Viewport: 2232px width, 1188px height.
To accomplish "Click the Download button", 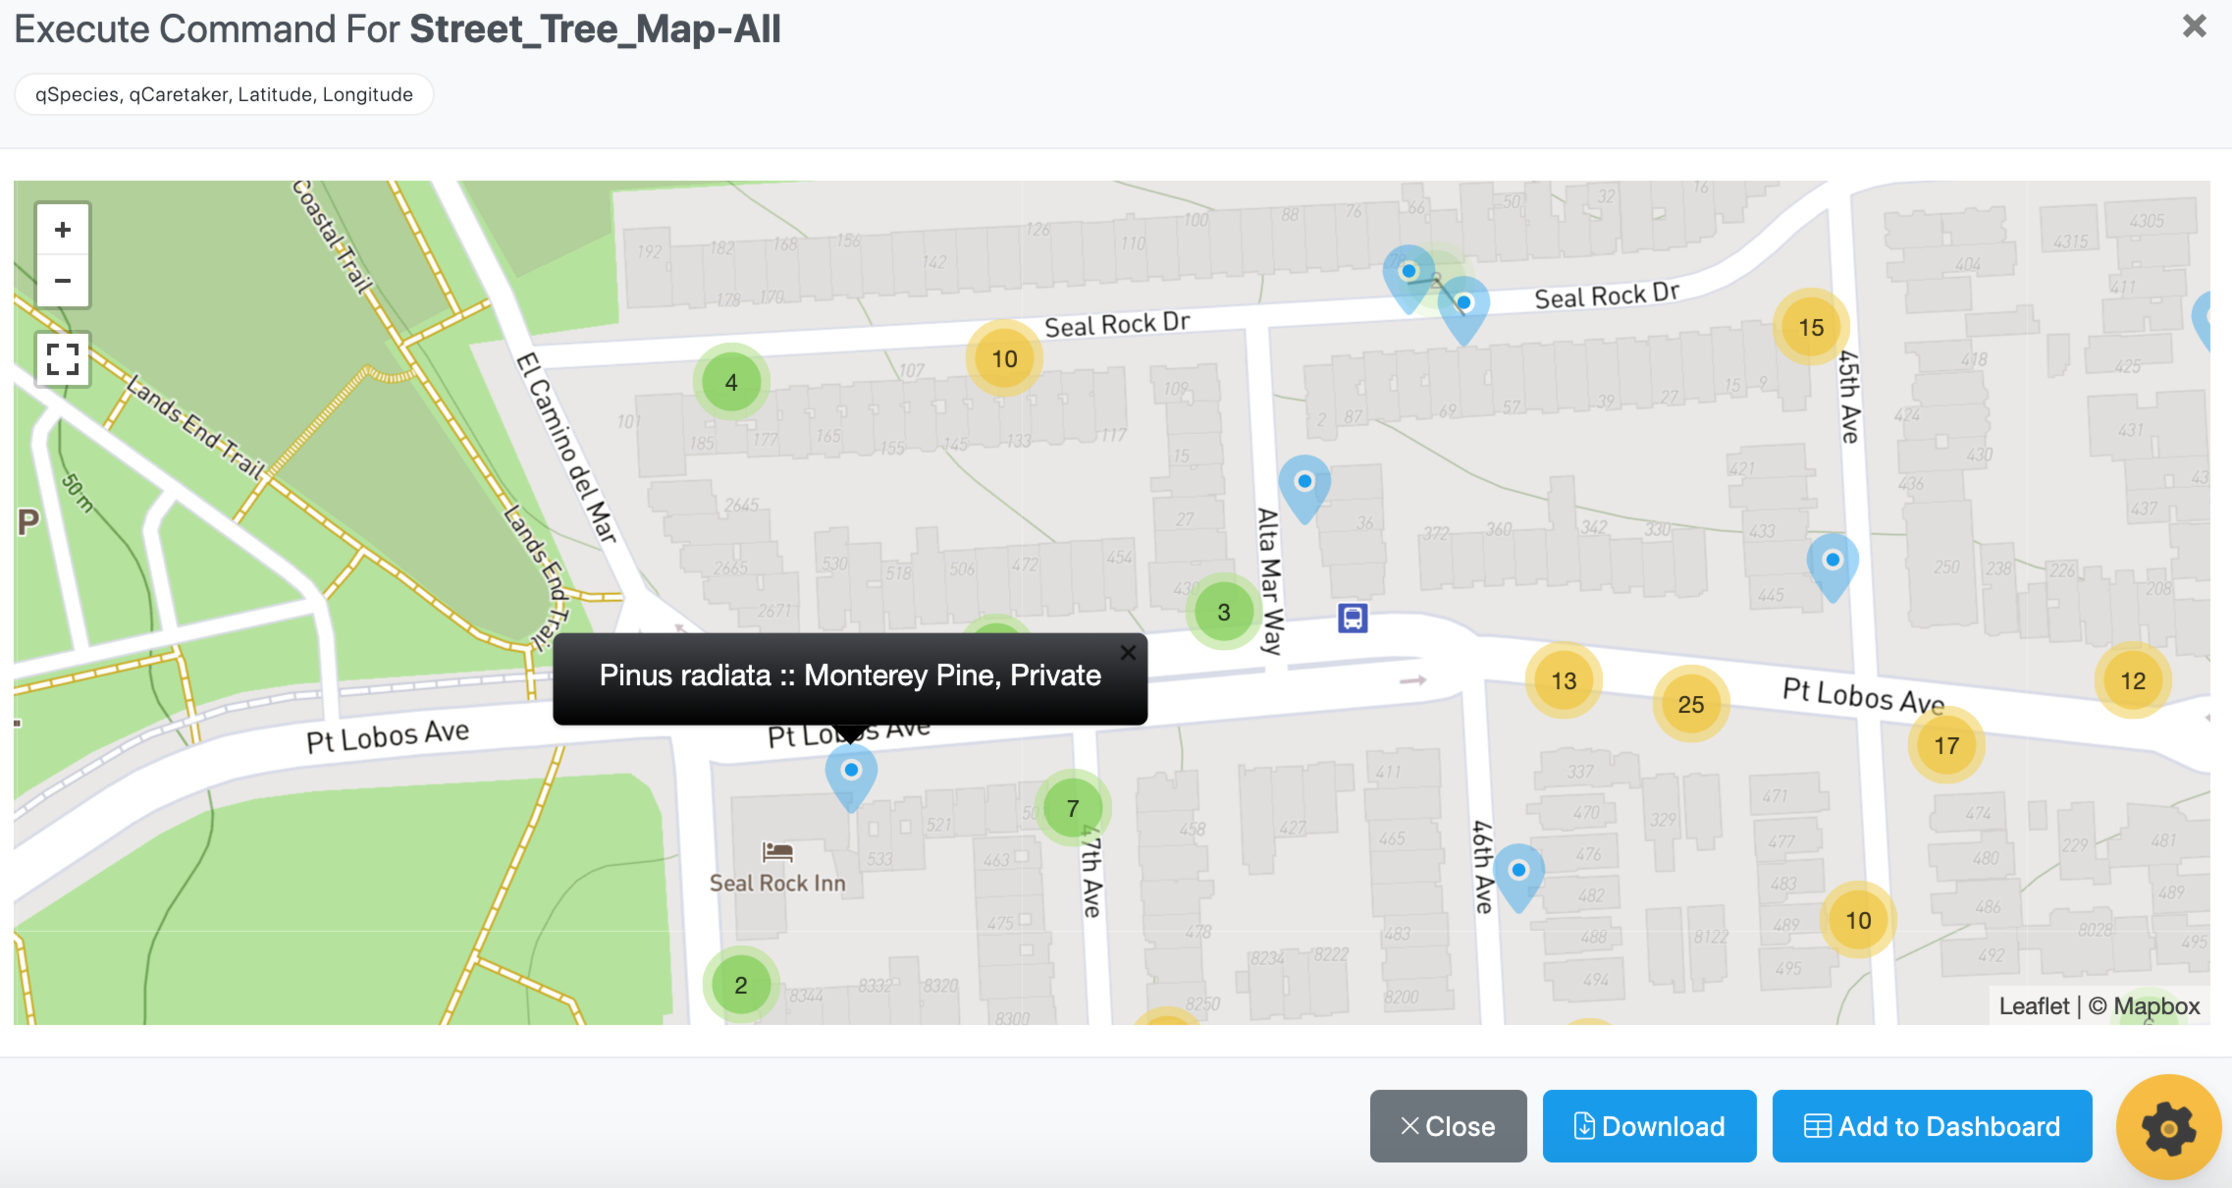I will 1649,1126.
